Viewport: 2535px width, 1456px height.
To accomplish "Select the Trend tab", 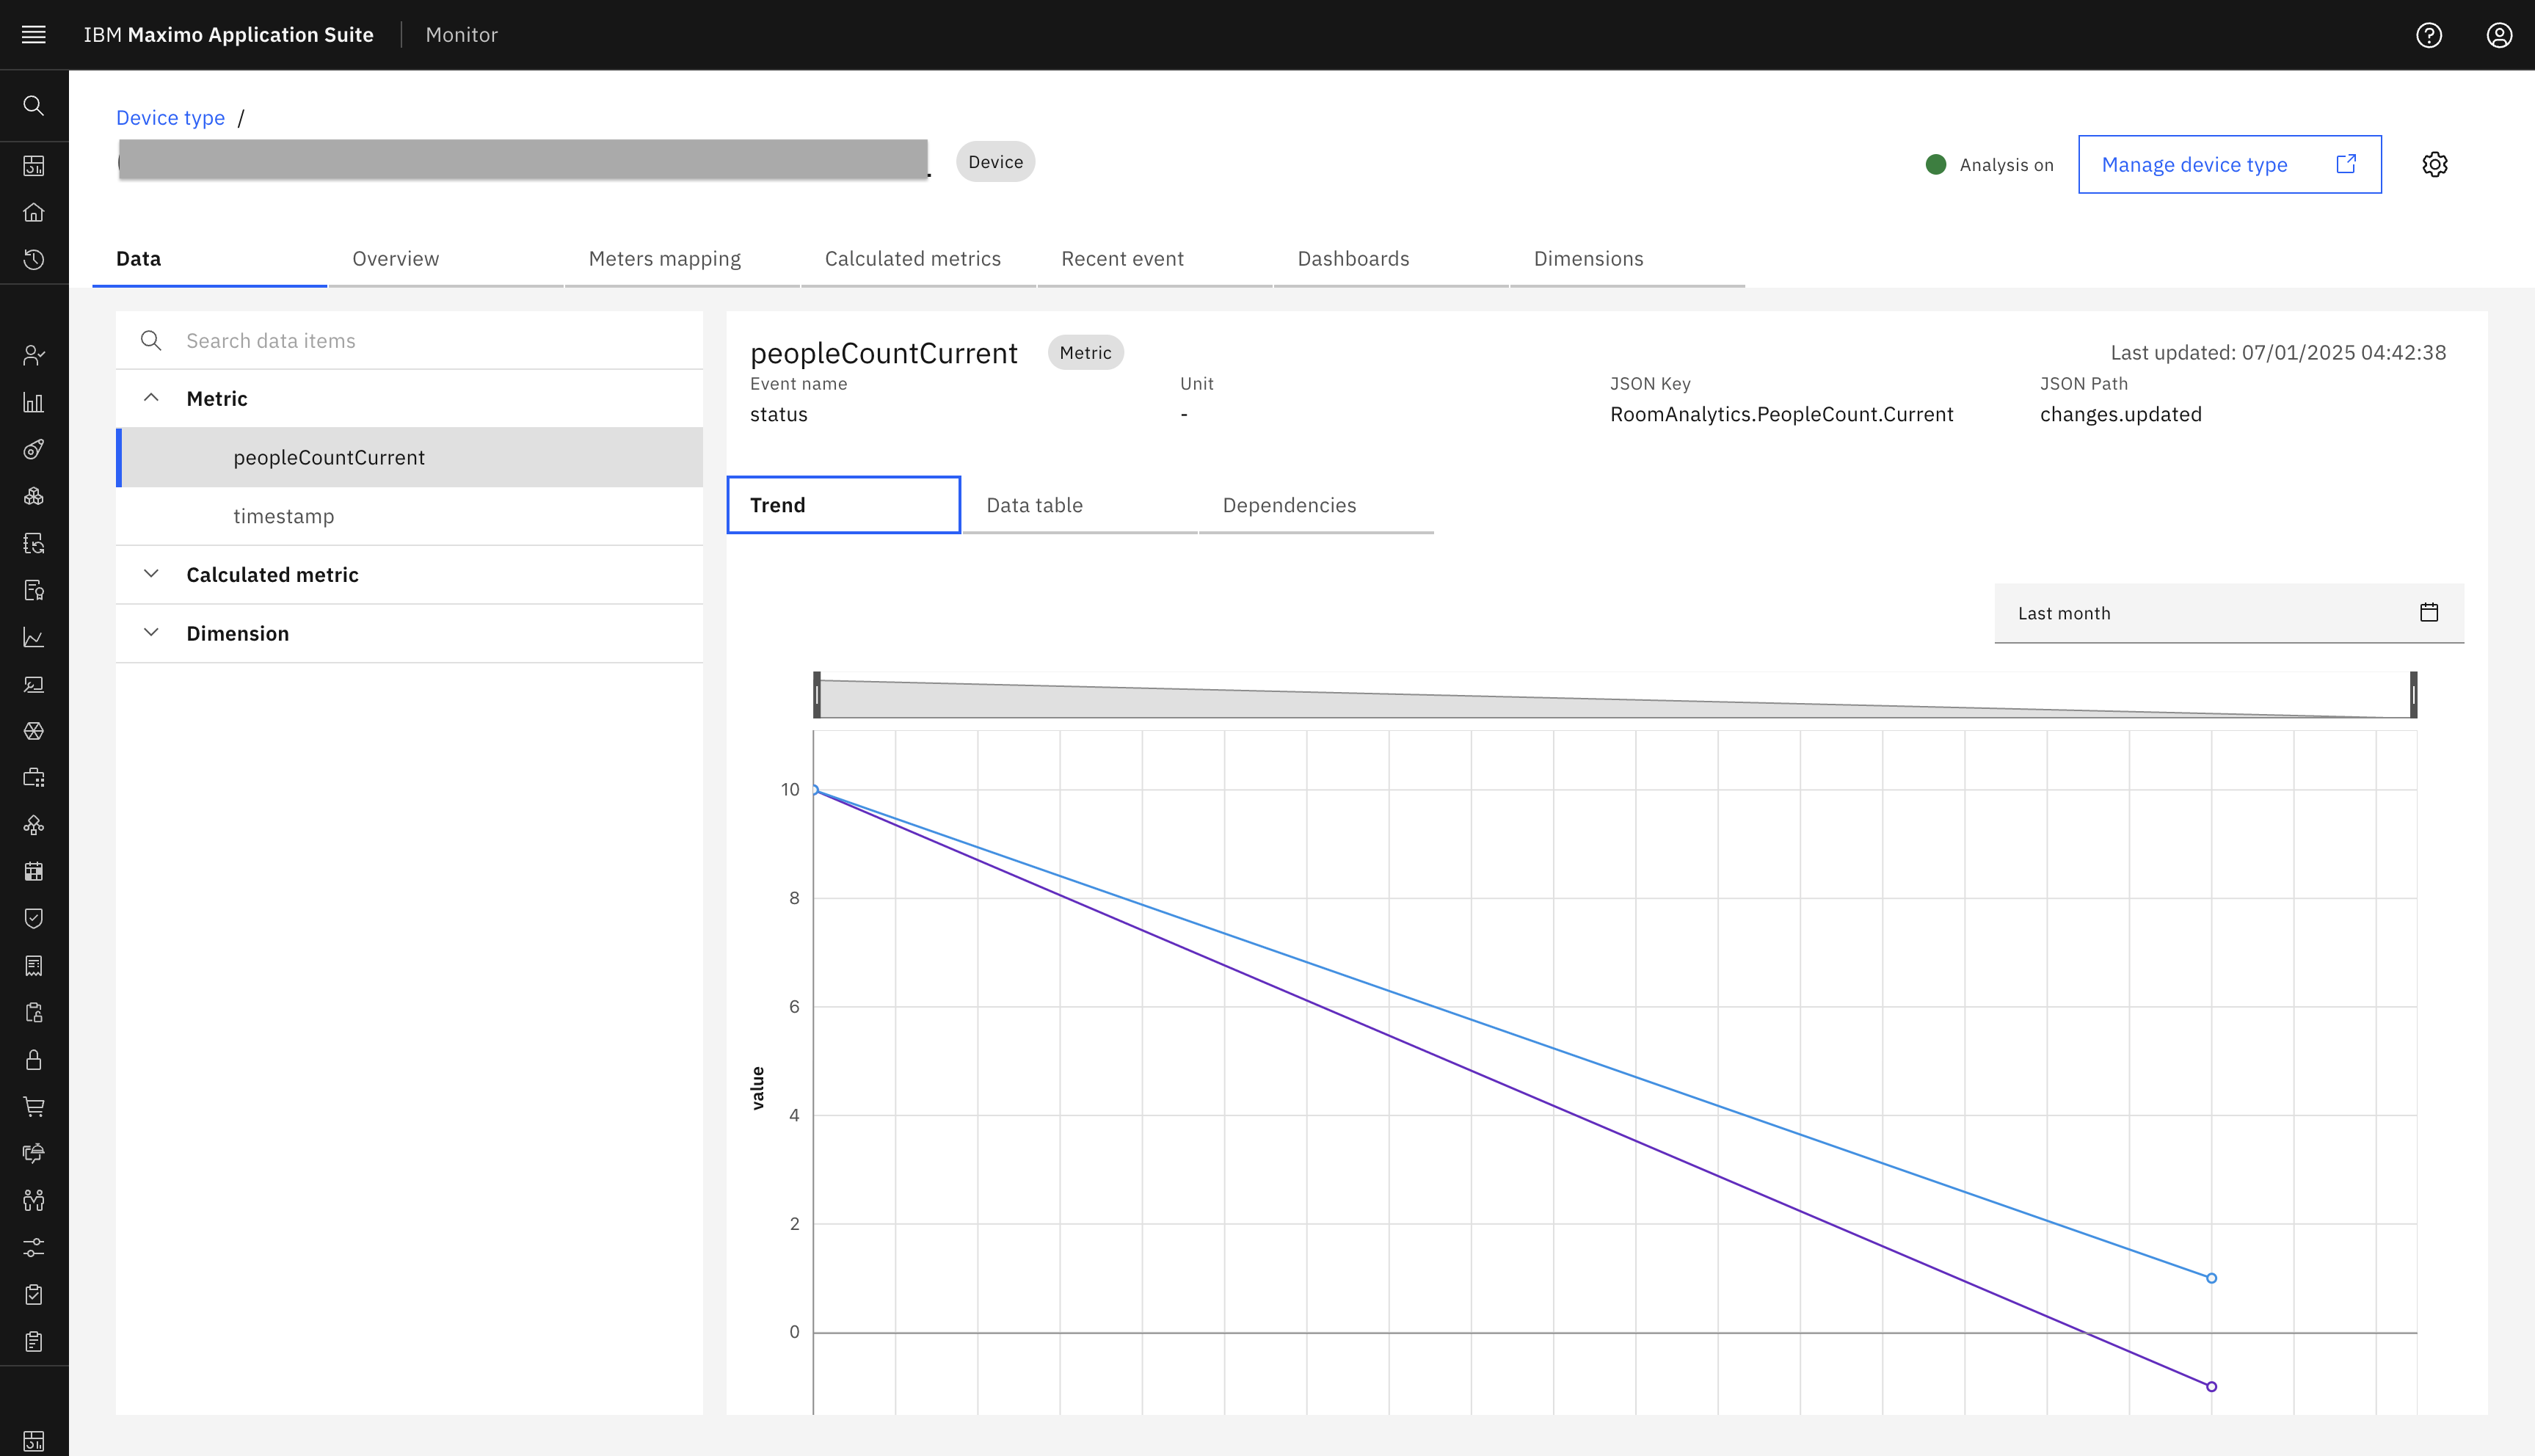I will point(844,505).
